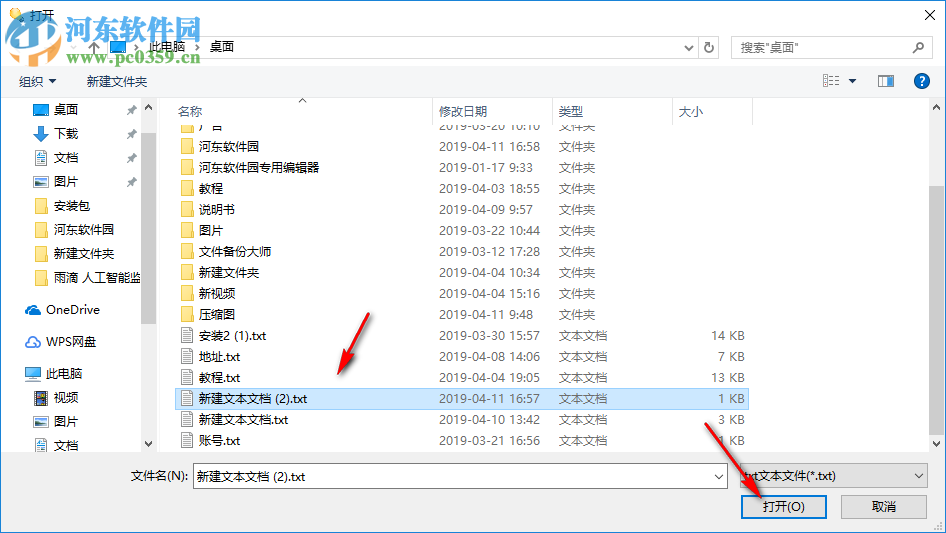Open the 组织 menu
This screenshot has height=533, width=946.
click(37, 81)
